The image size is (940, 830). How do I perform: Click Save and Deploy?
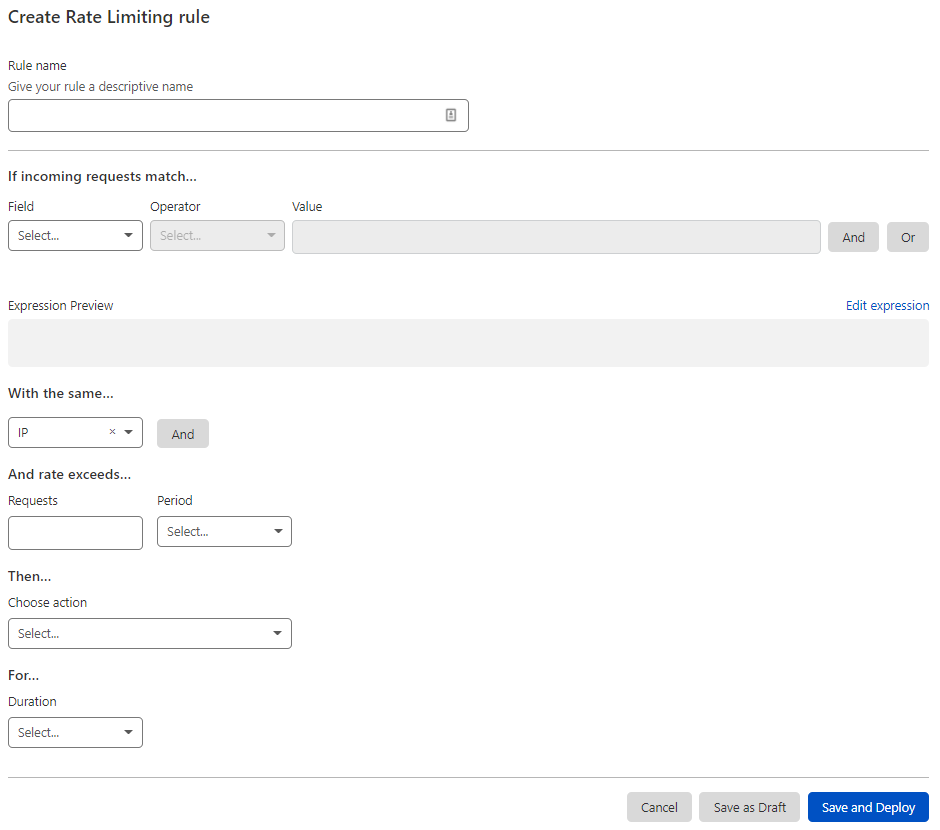[868, 807]
